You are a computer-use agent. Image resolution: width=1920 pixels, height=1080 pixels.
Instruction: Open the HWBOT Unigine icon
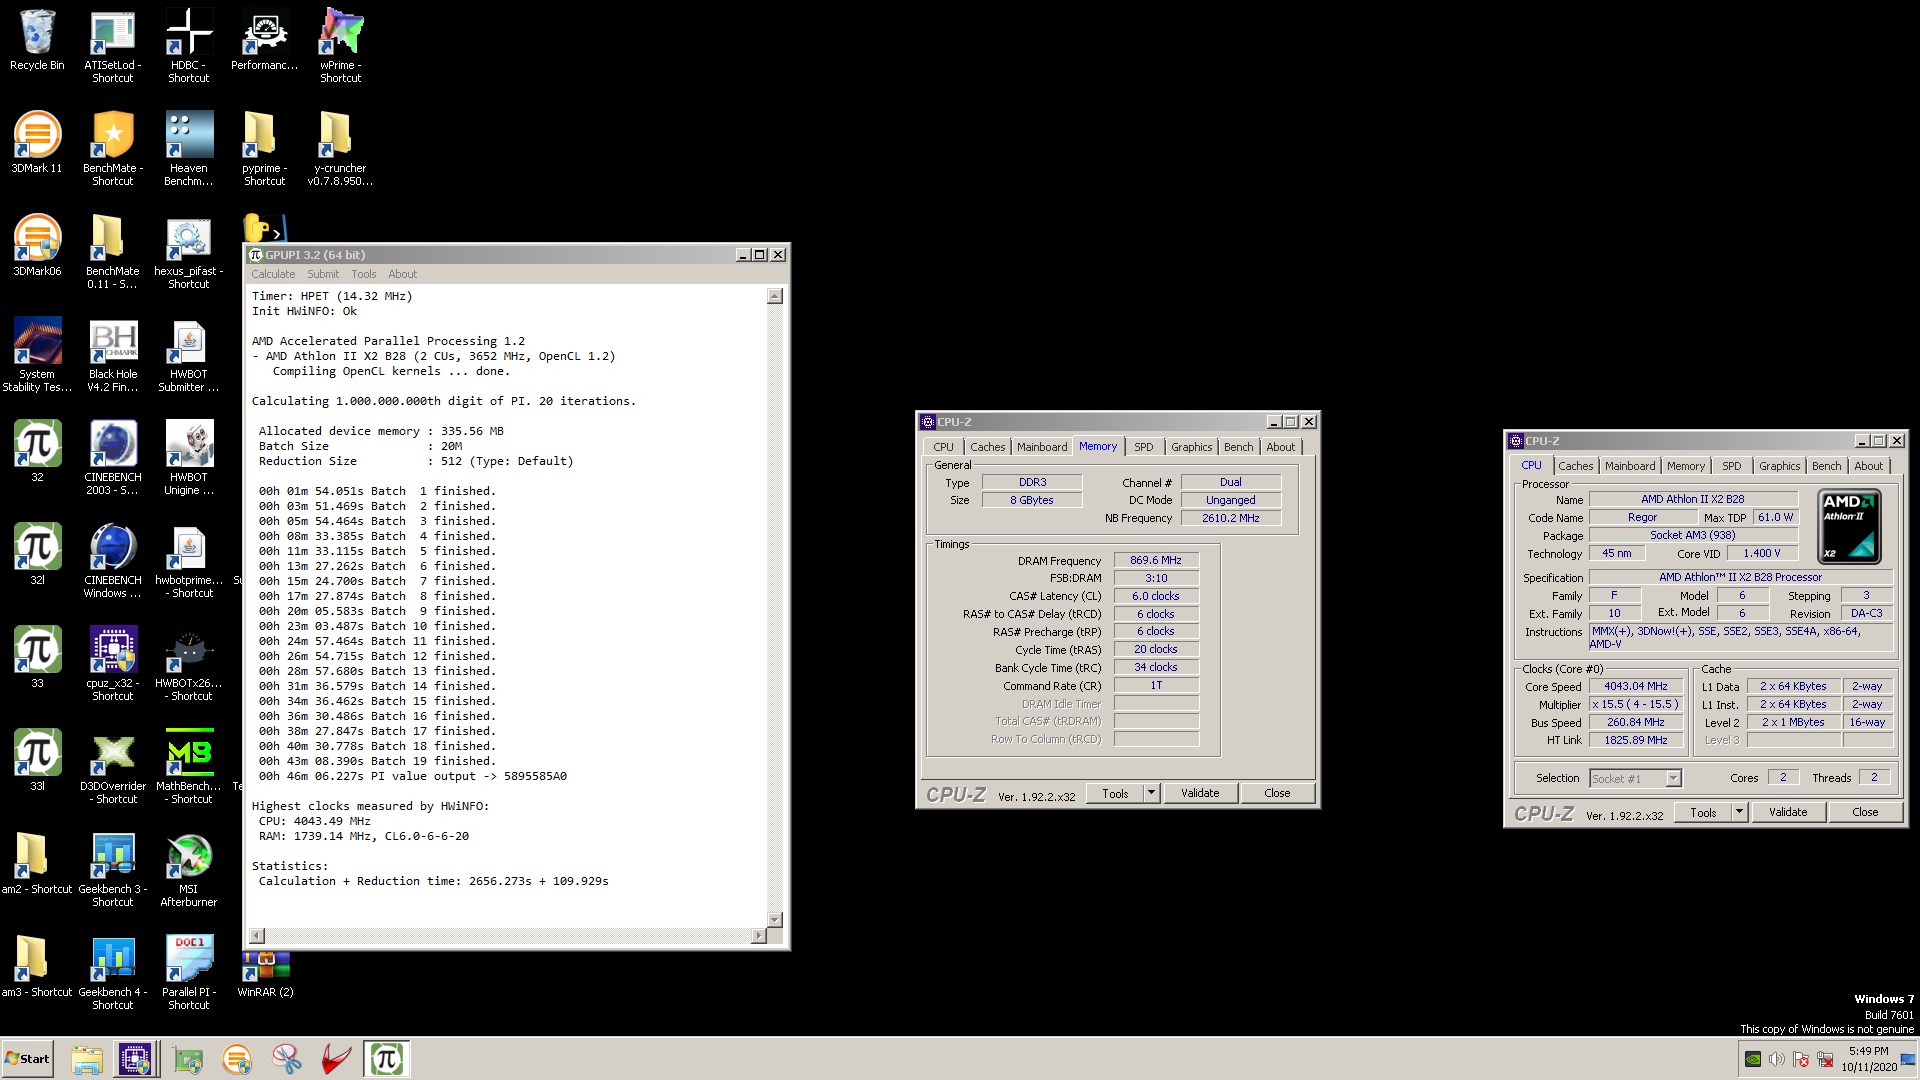[188, 457]
